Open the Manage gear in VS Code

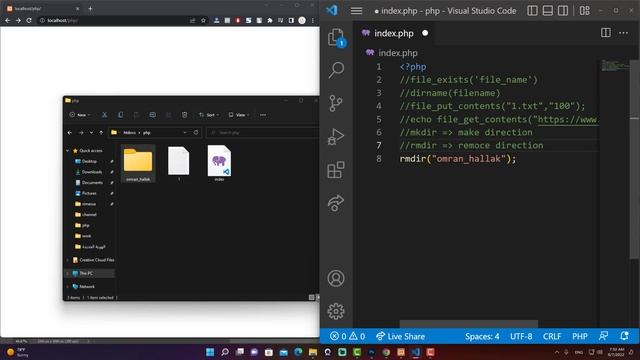[x=336, y=311]
